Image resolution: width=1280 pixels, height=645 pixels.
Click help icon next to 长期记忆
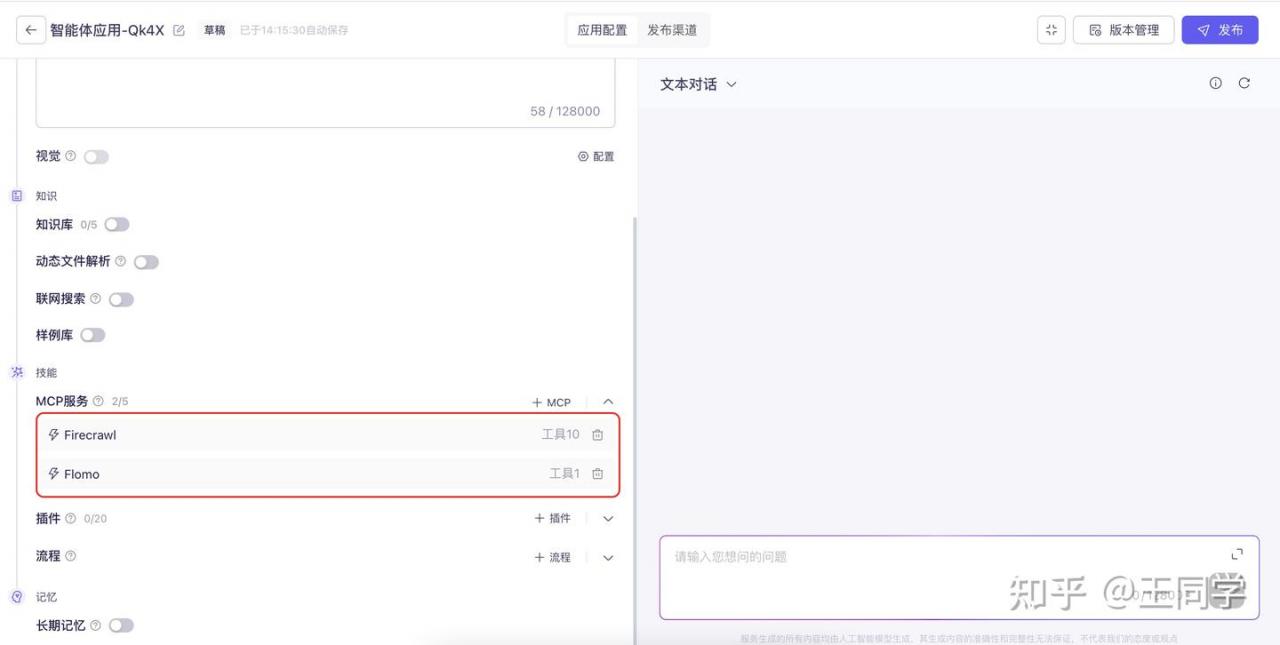click(x=96, y=625)
